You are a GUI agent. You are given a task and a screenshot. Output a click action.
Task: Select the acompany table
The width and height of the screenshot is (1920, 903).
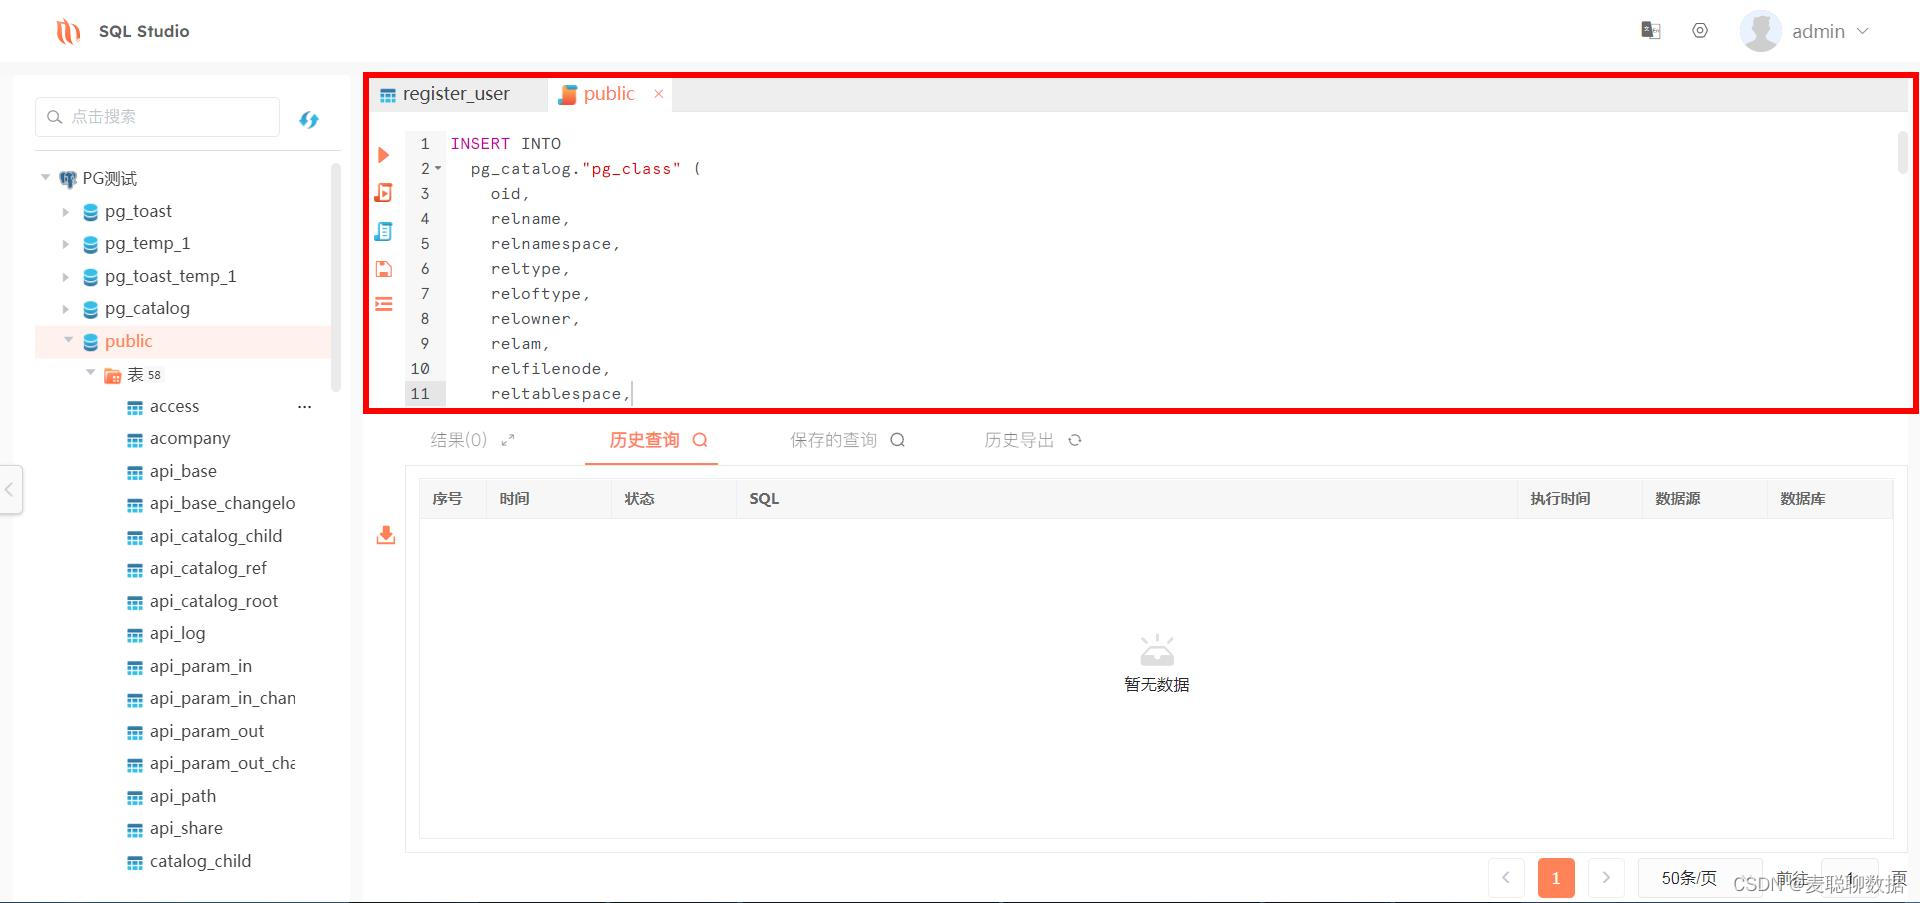tap(190, 439)
